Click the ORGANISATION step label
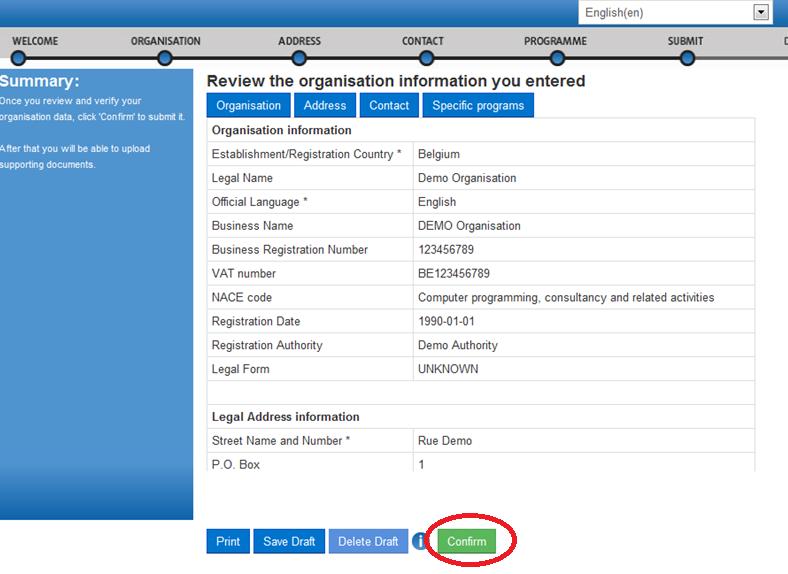Image resolution: width=788 pixels, height=574 pixels. pos(165,41)
